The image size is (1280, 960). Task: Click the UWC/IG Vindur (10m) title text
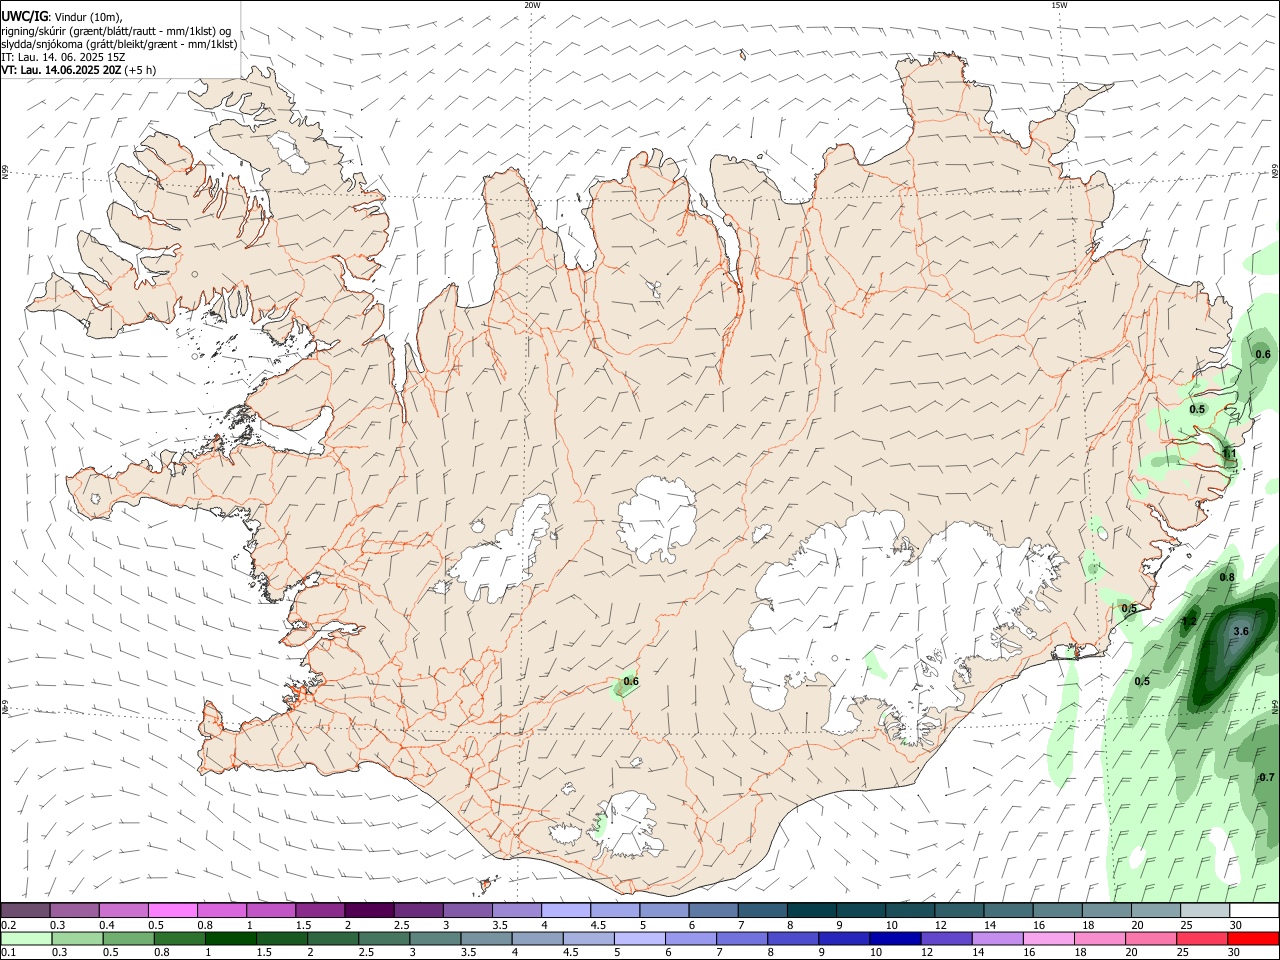pos(62,16)
